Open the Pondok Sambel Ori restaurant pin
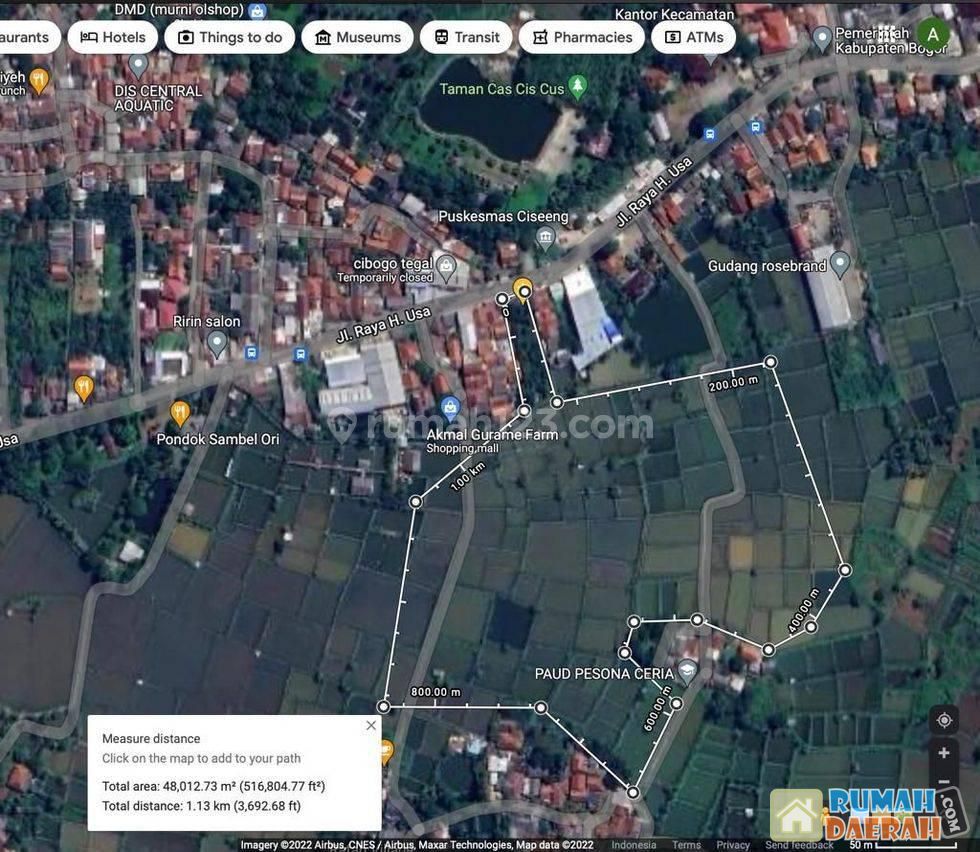Image resolution: width=980 pixels, height=852 pixels. tap(180, 411)
